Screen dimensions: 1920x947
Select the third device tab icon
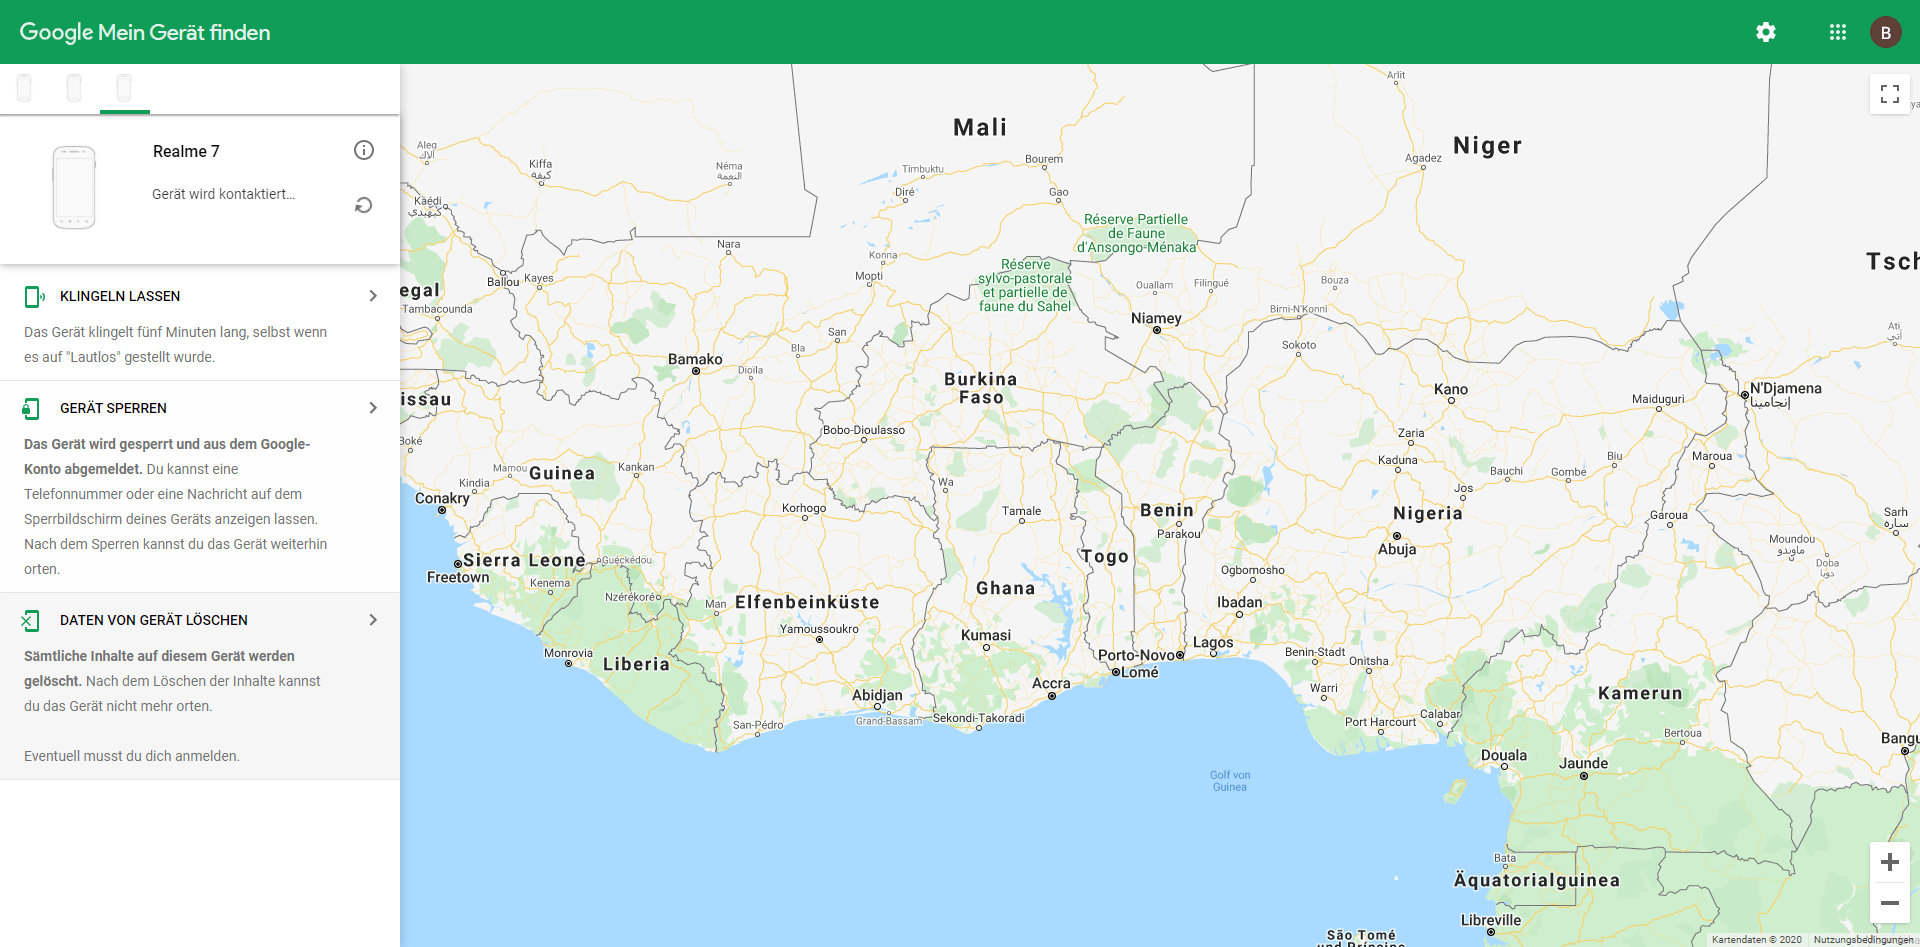coord(124,88)
